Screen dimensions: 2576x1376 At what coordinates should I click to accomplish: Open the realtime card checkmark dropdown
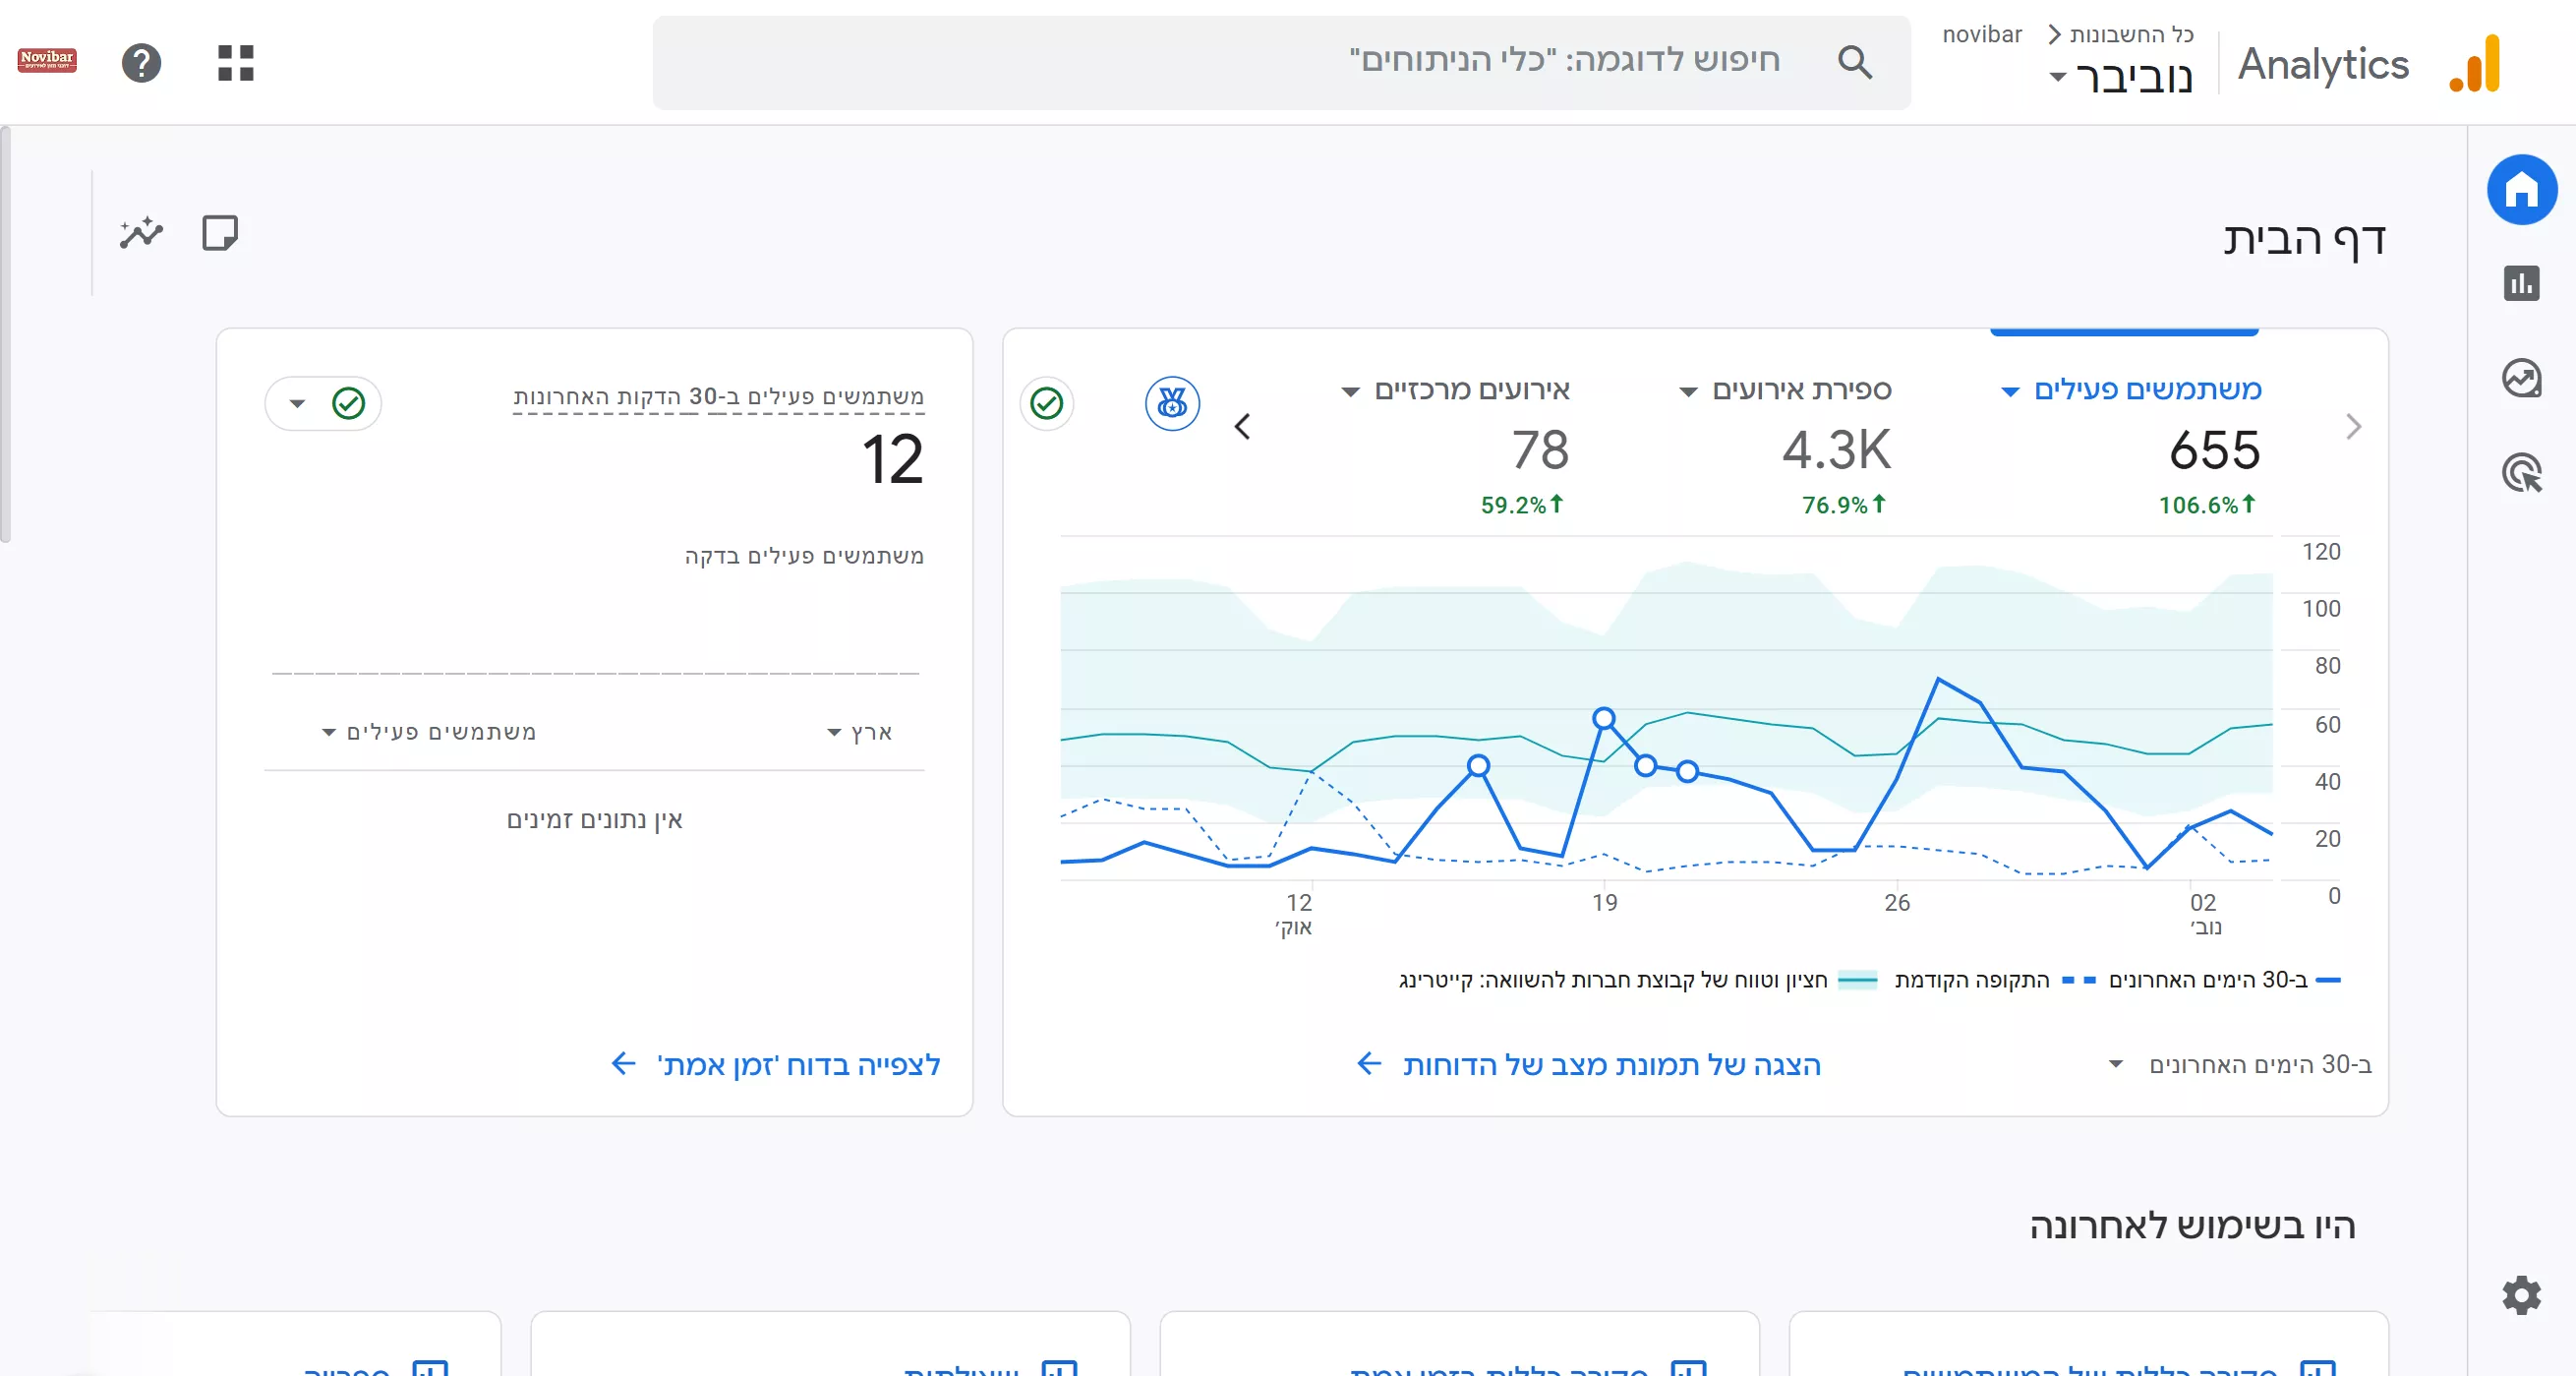[x=322, y=404]
